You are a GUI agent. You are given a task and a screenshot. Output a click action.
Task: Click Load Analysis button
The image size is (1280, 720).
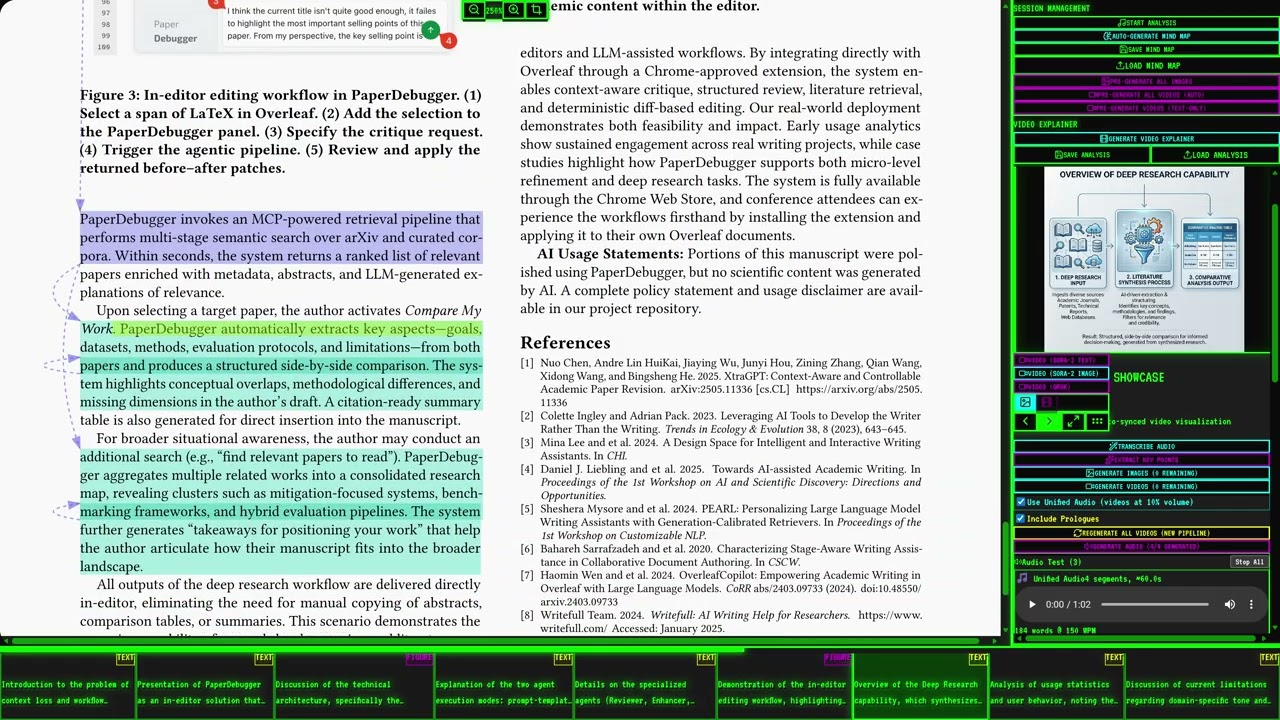pyautogui.click(x=1215, y=155)
